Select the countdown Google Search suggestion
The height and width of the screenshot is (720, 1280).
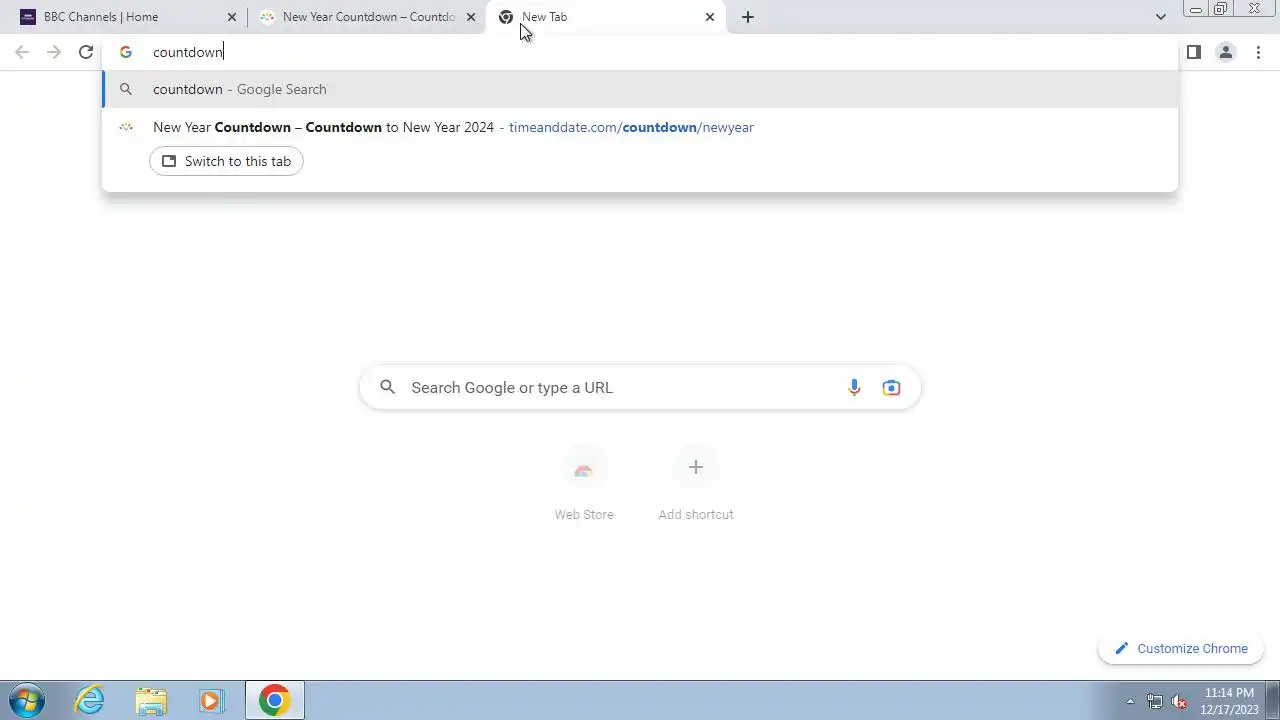[x=640, y=89]
